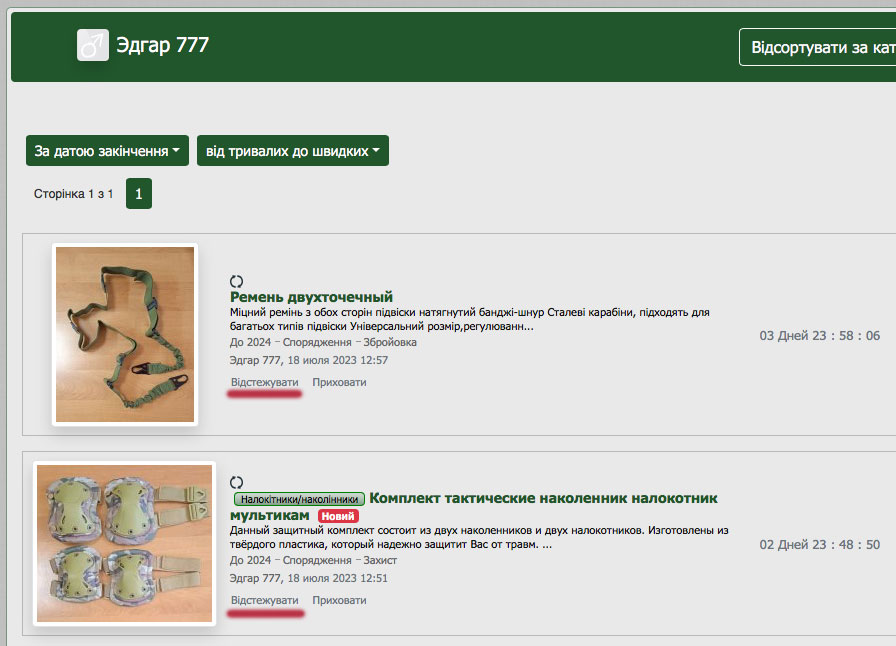Click the Налокітники/наколінники category tag
Image resolution: width=896 pixels, height=646 pixels.
coord(299,499)
